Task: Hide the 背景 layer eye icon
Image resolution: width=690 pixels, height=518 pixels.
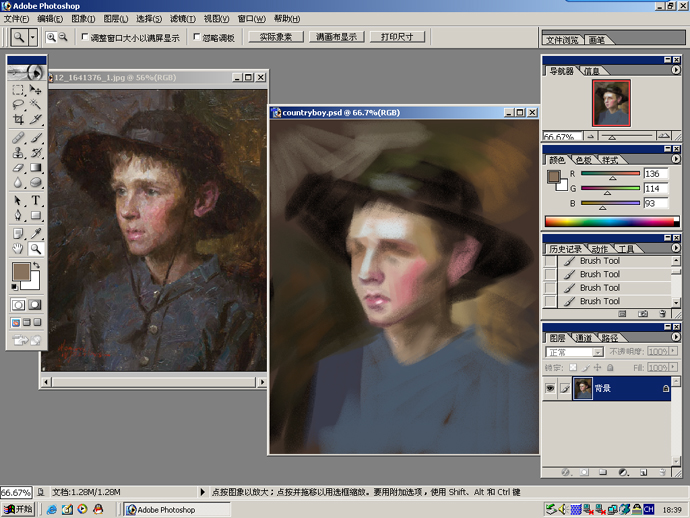Action: [550, 388]
